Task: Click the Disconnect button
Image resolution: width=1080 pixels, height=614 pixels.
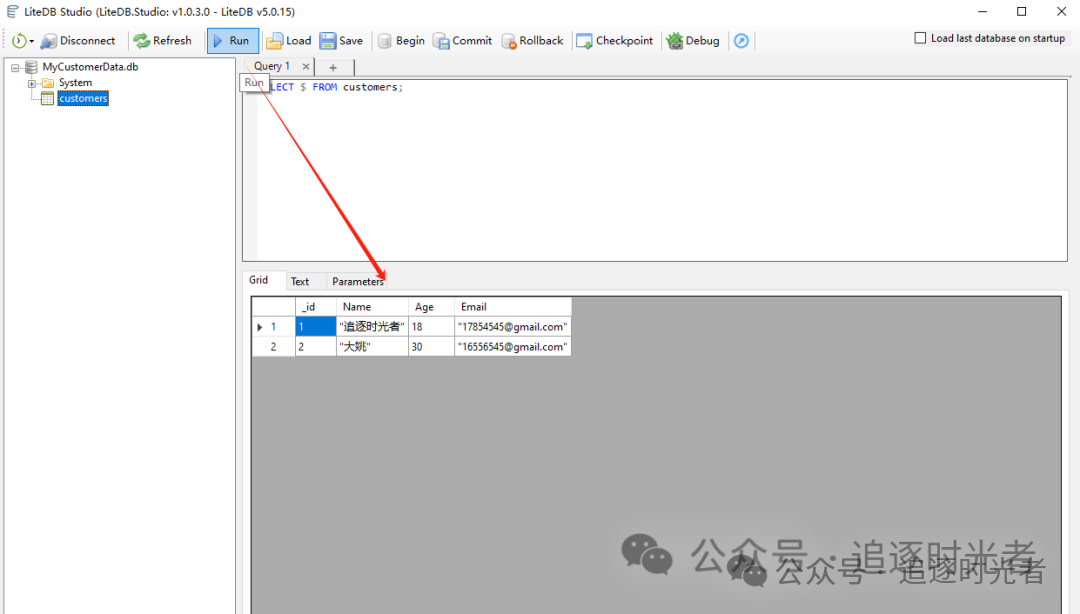Action: coord(78,41)
